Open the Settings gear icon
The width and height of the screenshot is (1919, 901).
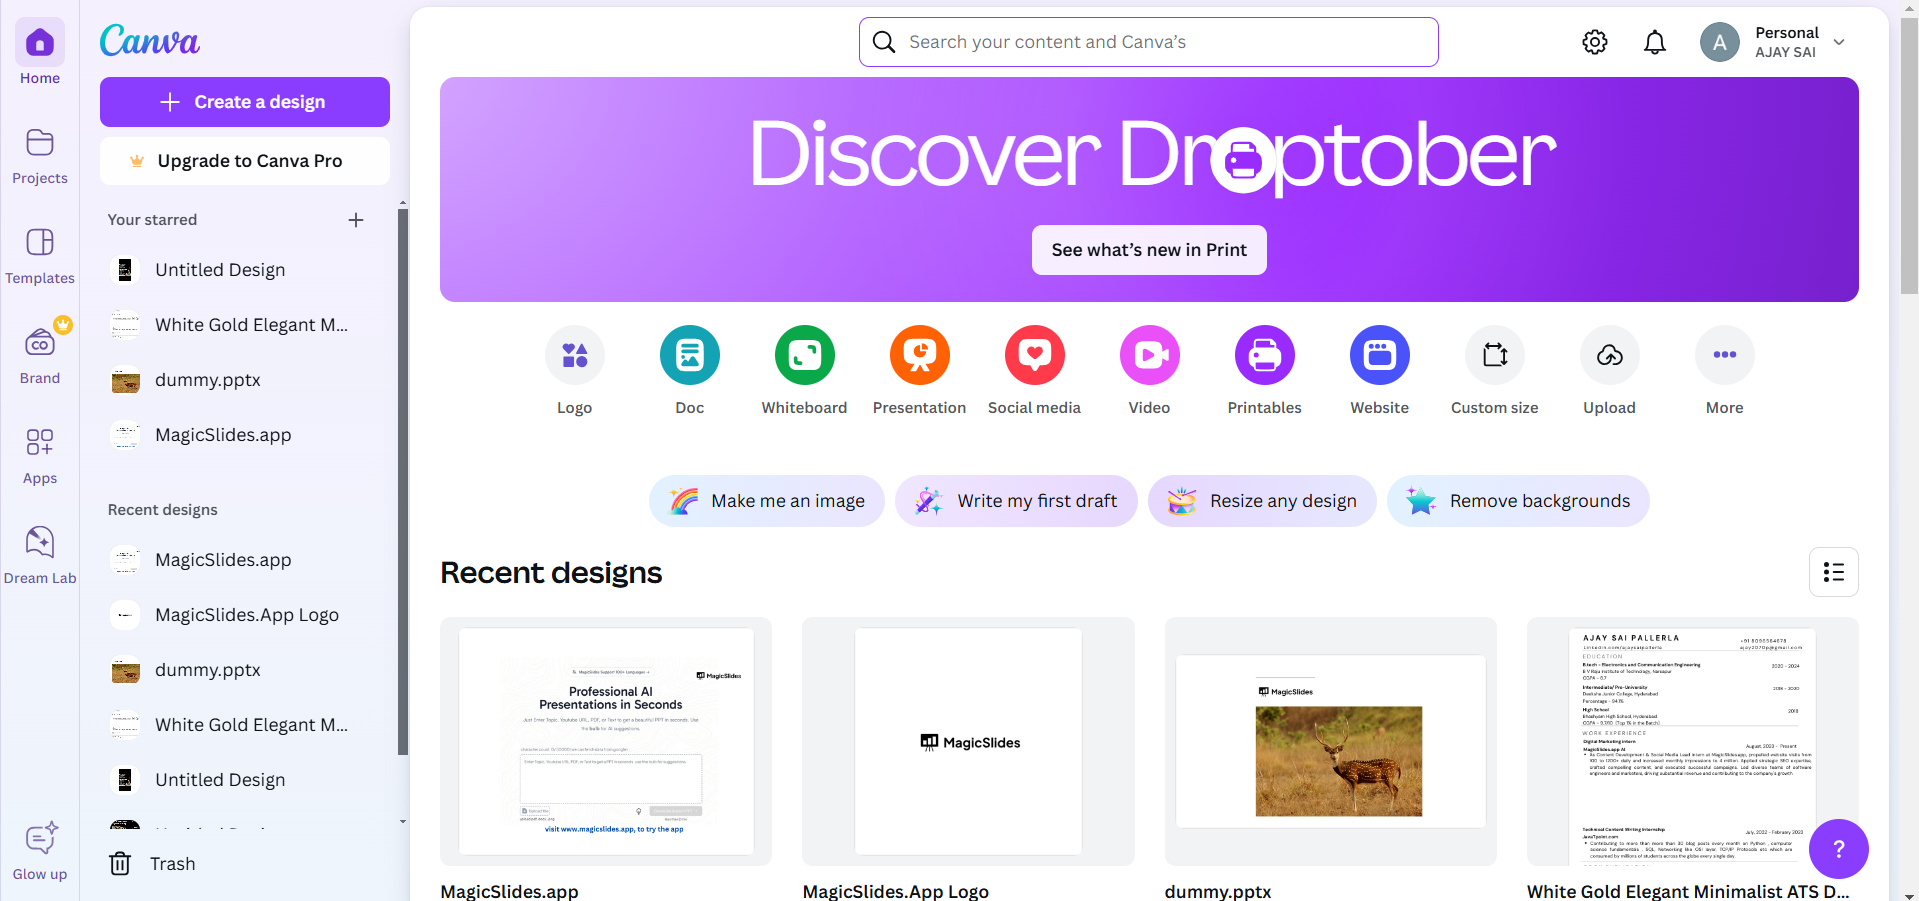pyautogui.click(x=1595, y=42)
